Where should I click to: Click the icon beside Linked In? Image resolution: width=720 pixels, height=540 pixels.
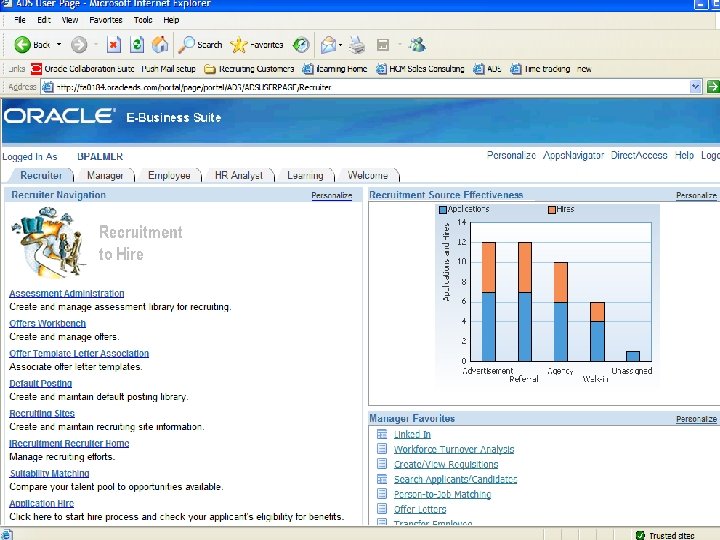pyautogui.click(x=382, y=434)
